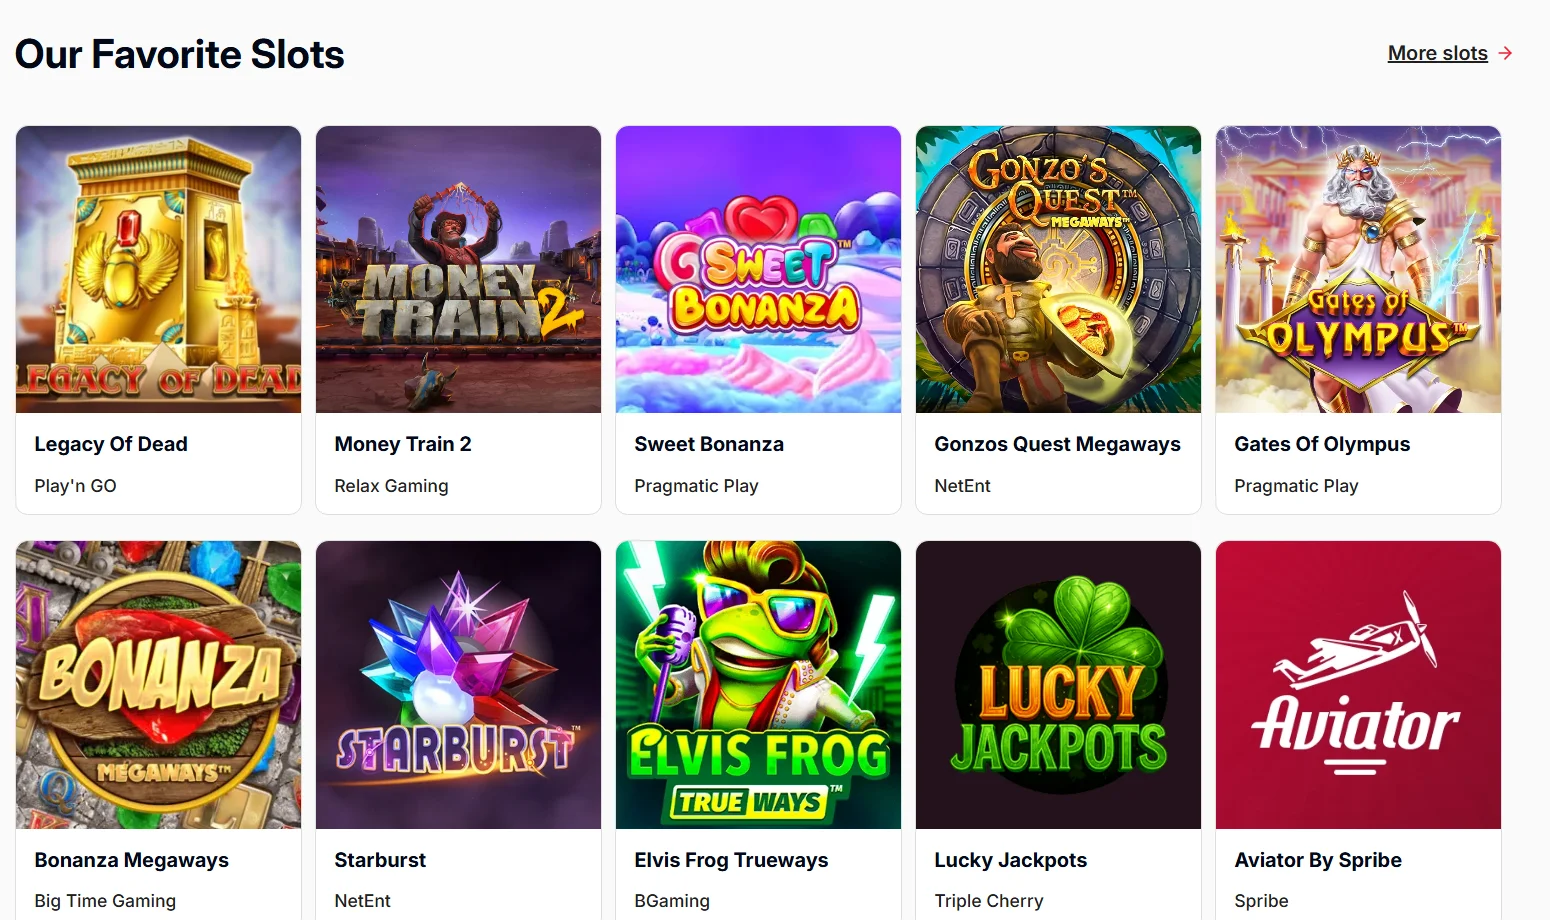The height and width of the screenshot is (920, 1550).
Task: Open the Money Train 2 slot game
Action: click(458, 269)
